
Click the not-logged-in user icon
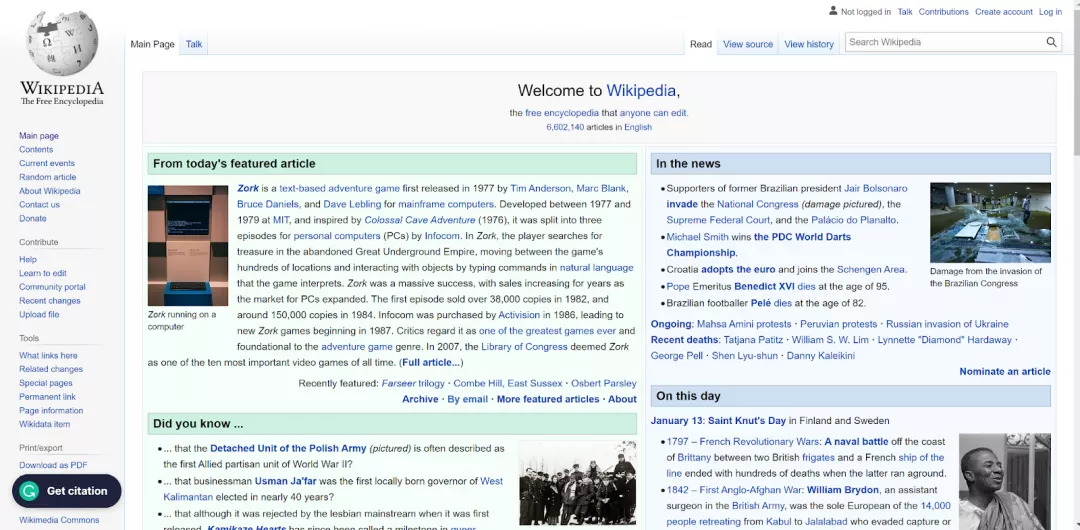point(833,11)
